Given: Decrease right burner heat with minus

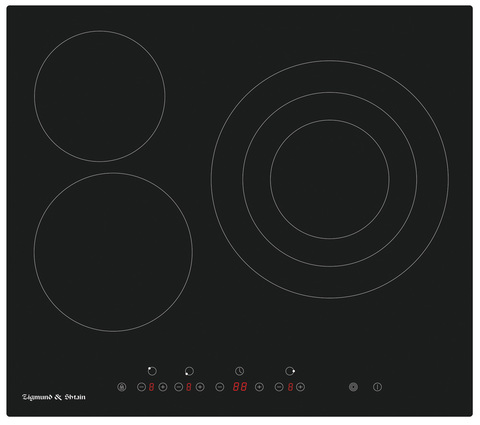Looking at the screenshot, I should point(279,387).
